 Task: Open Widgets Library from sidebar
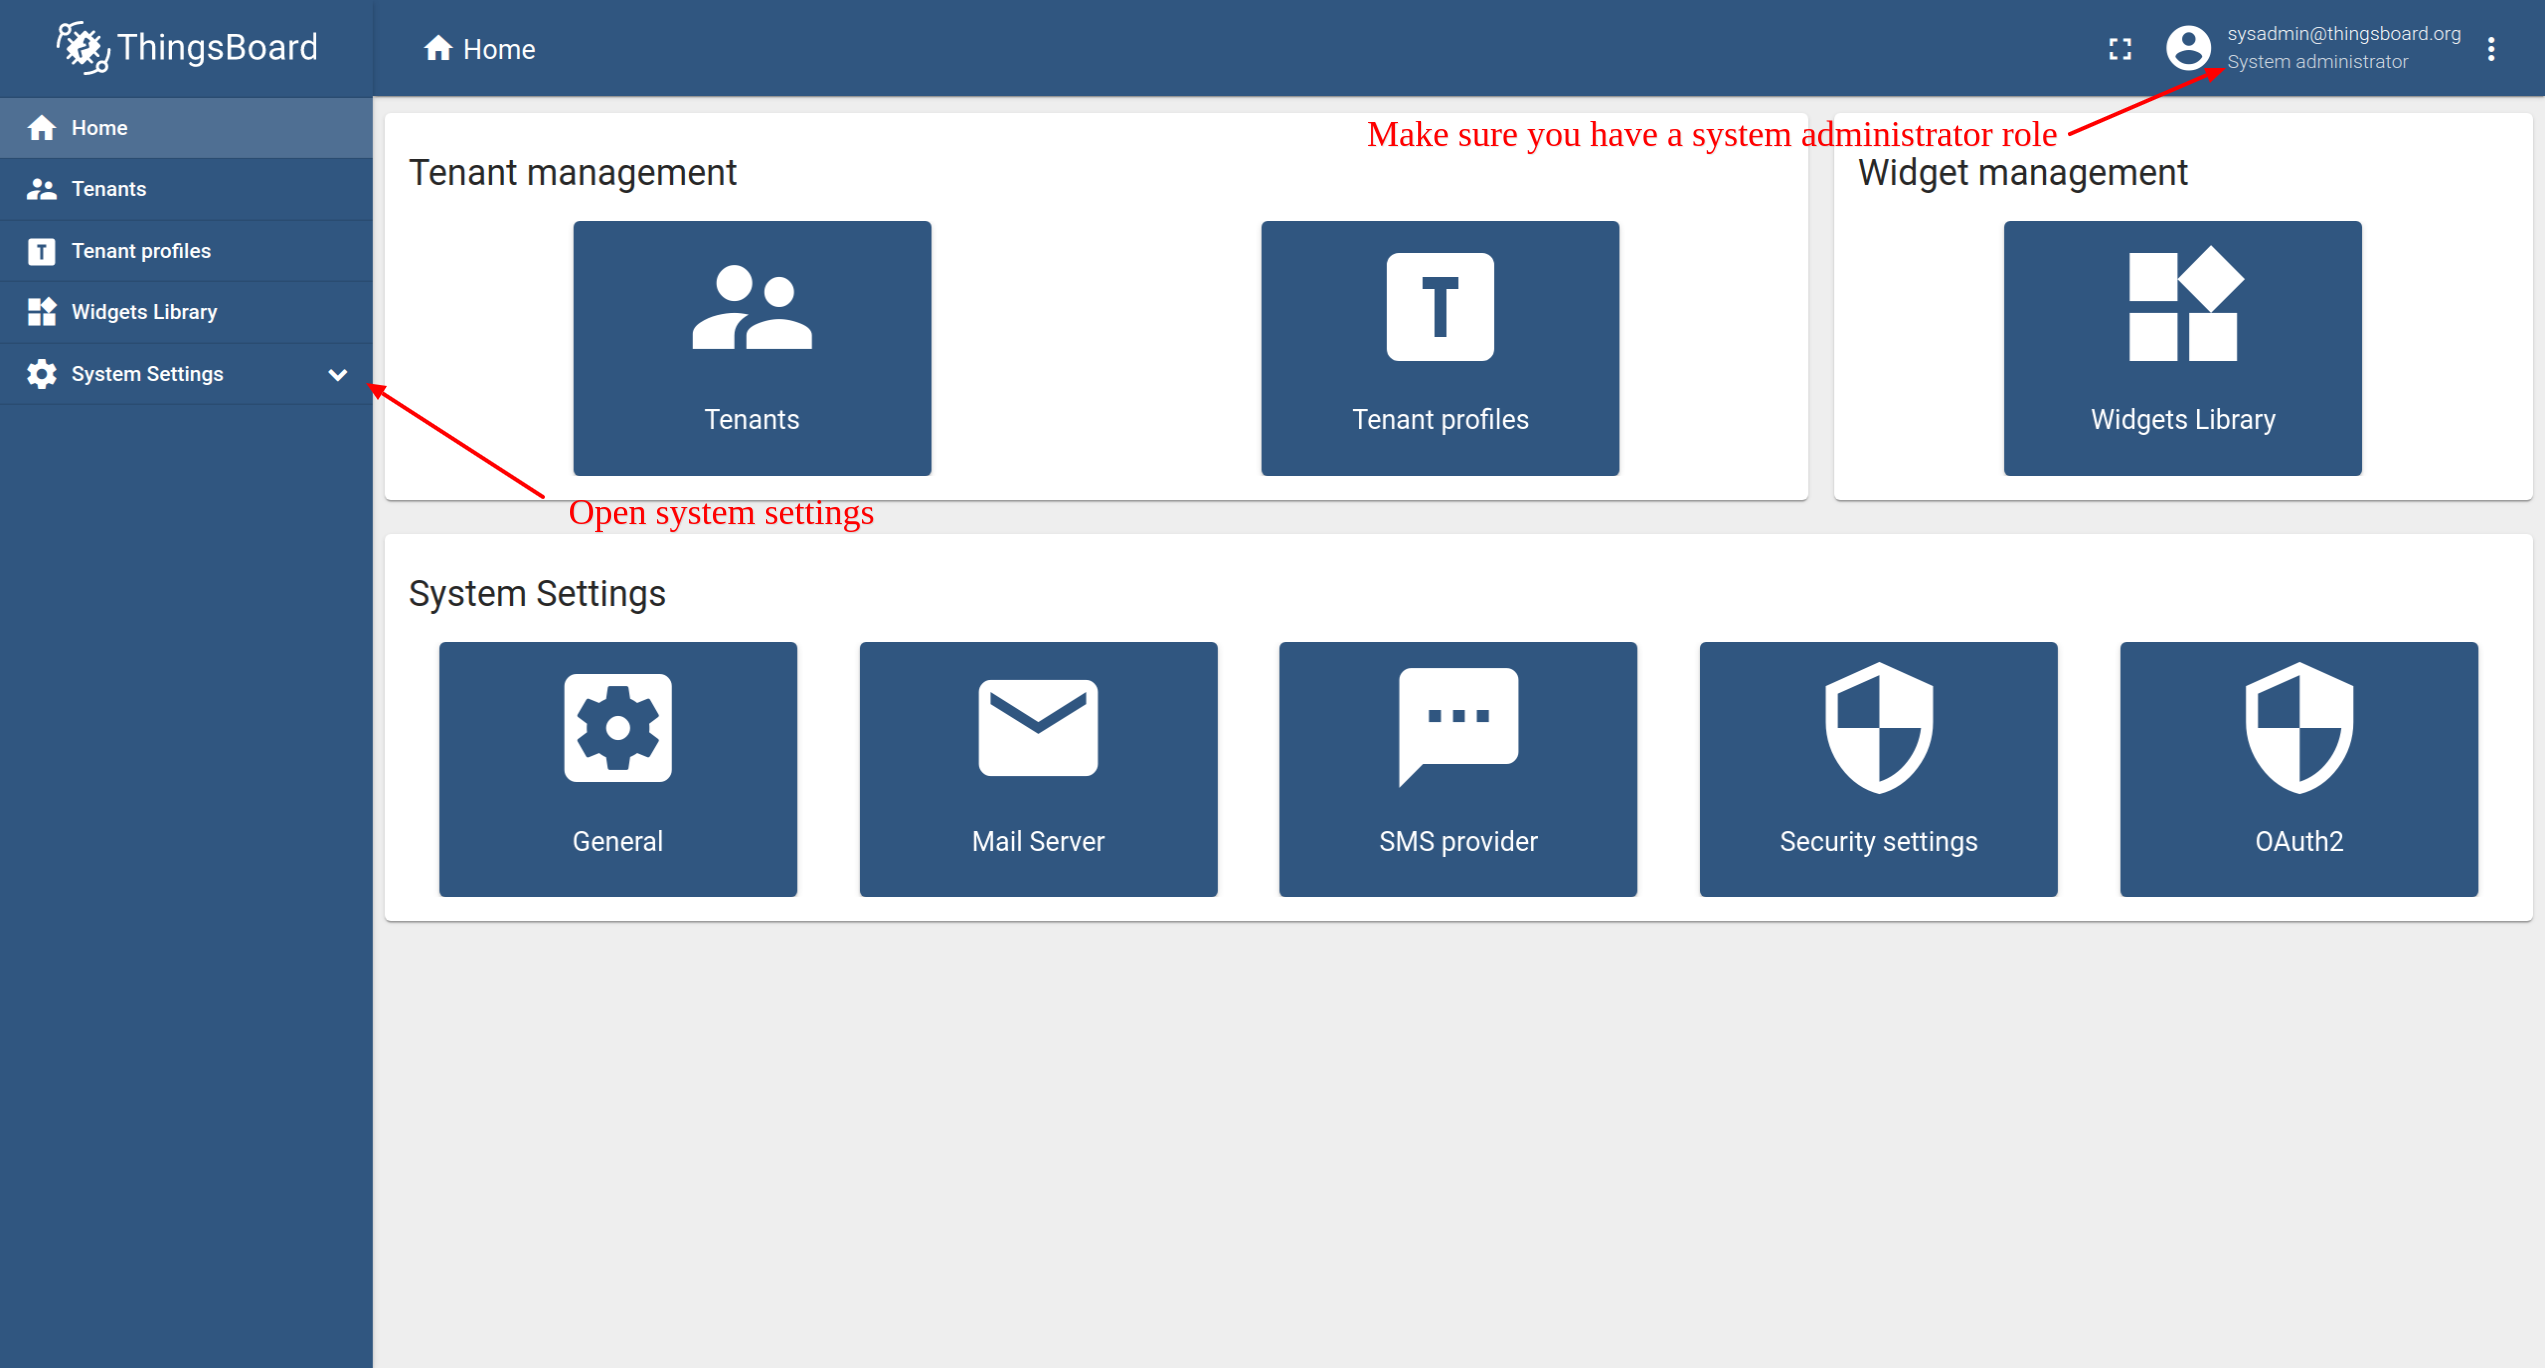point(144,312)
